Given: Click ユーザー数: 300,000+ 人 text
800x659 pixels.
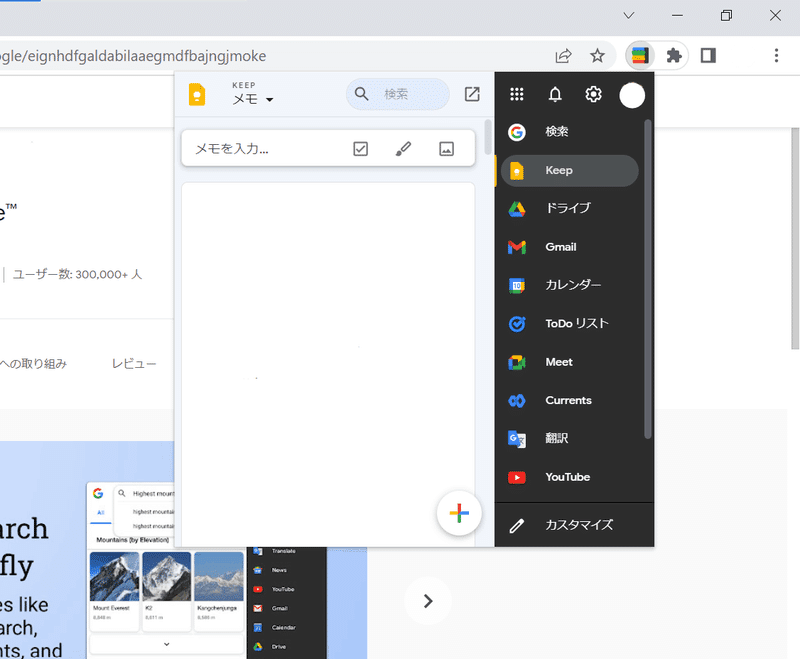Looking at the screenshot, I should (77, 274).
